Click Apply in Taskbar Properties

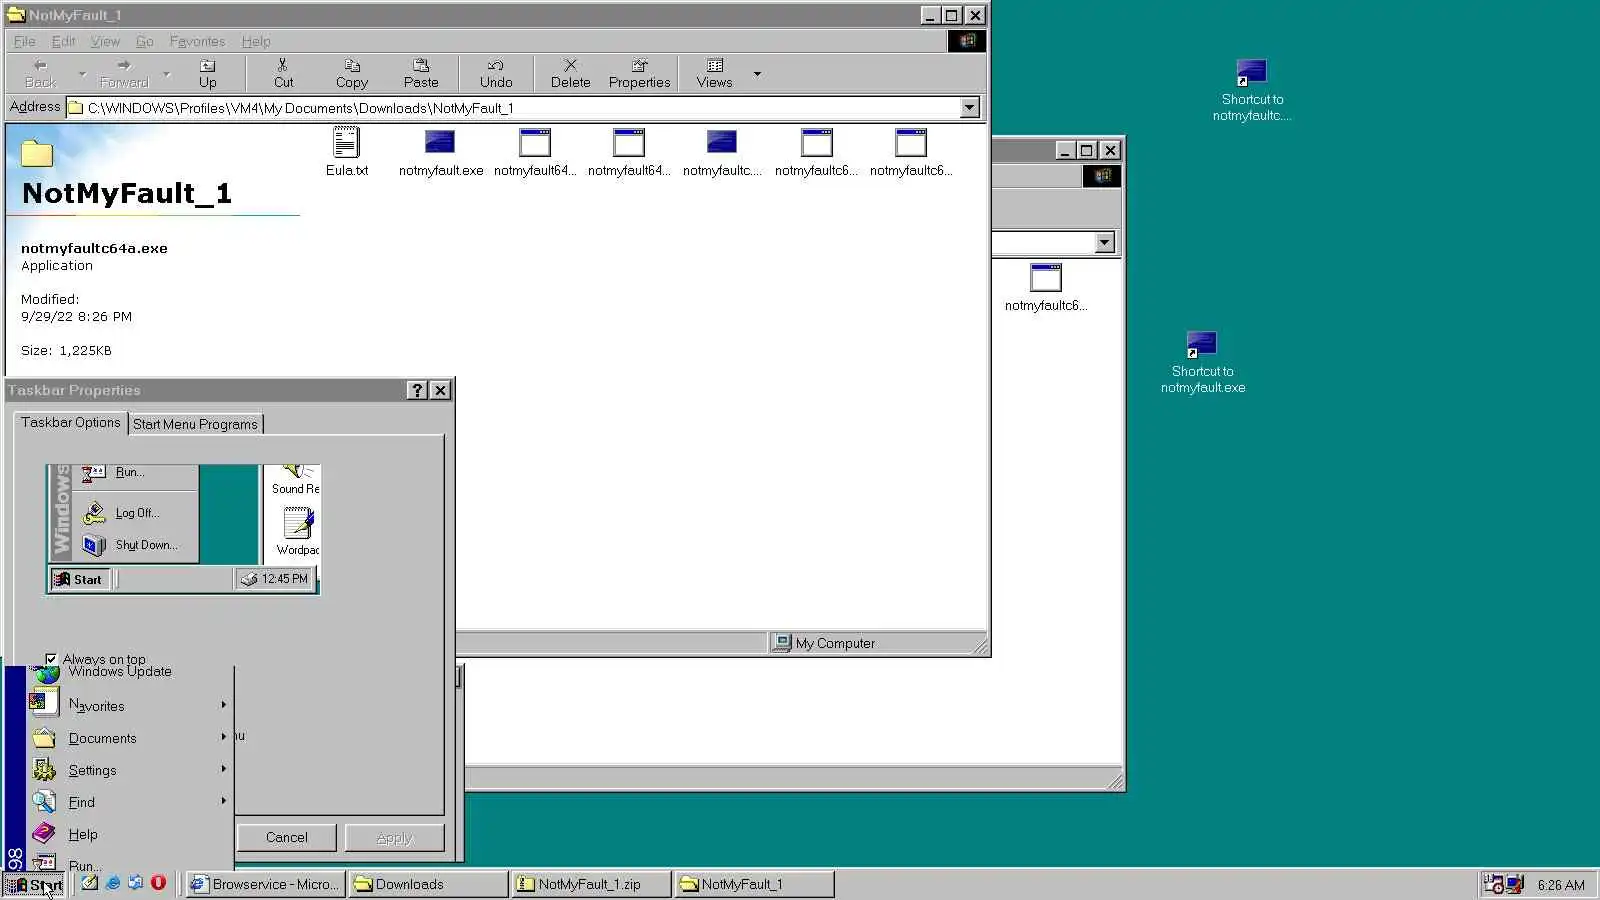point(394,838)
